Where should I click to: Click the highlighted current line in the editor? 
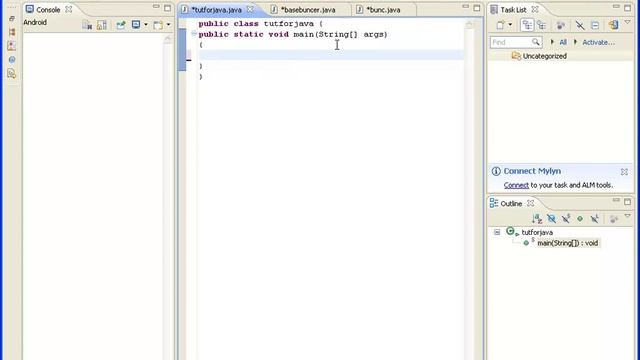[331, 55]
